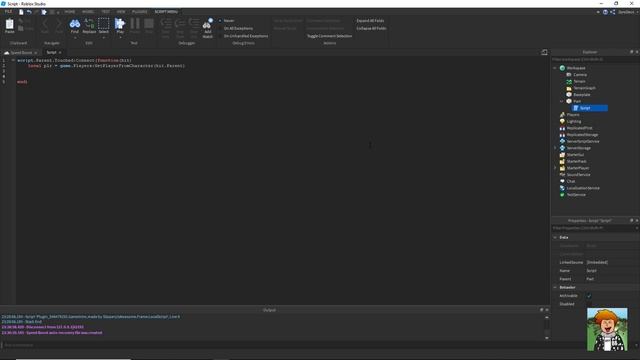Image resolution: width=640 pixels, height=360 pixels.
Task: Select the StarterGui icon
Action: (562, 155)
